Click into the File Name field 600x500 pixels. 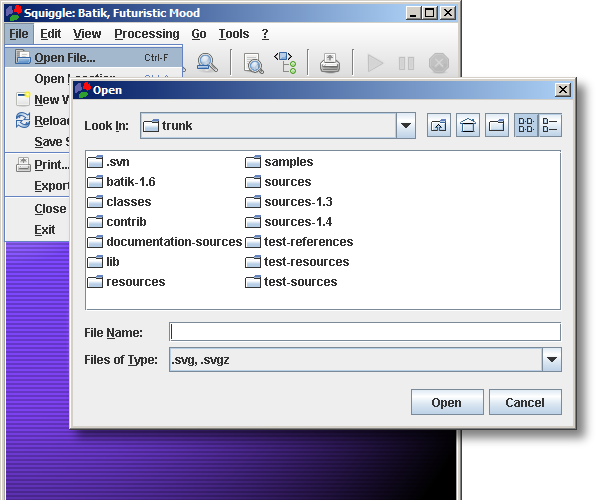click(x=365, y=332)
